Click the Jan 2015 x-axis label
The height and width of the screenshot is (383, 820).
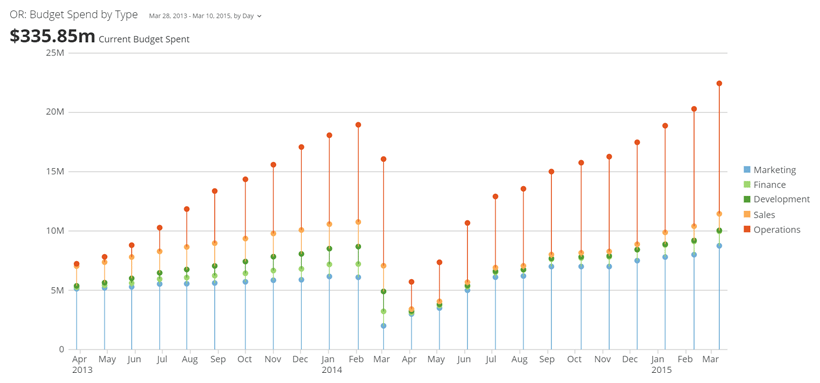click(x=662, y=365)
